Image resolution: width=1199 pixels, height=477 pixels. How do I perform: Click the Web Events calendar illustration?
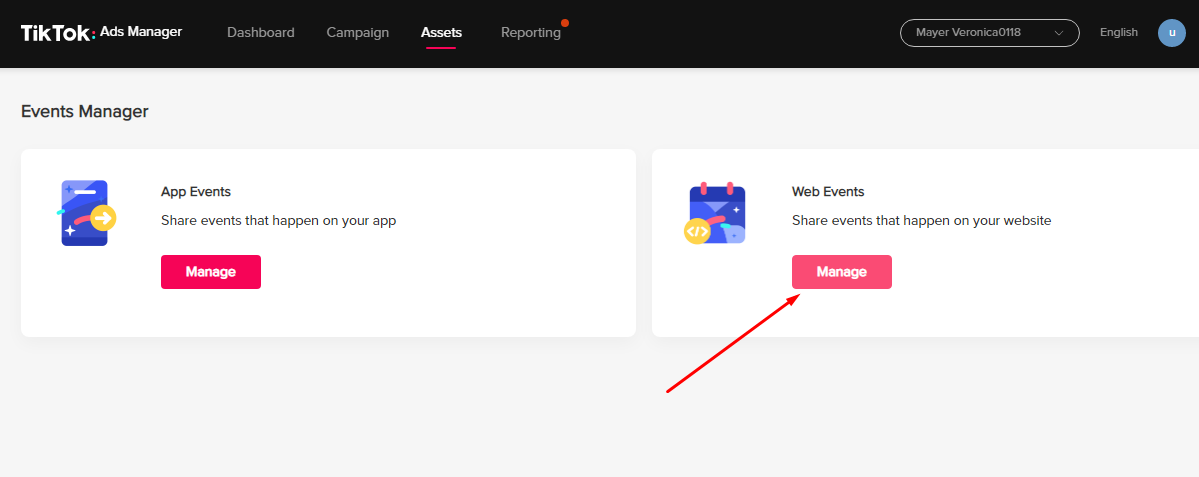tap(714, 213)
